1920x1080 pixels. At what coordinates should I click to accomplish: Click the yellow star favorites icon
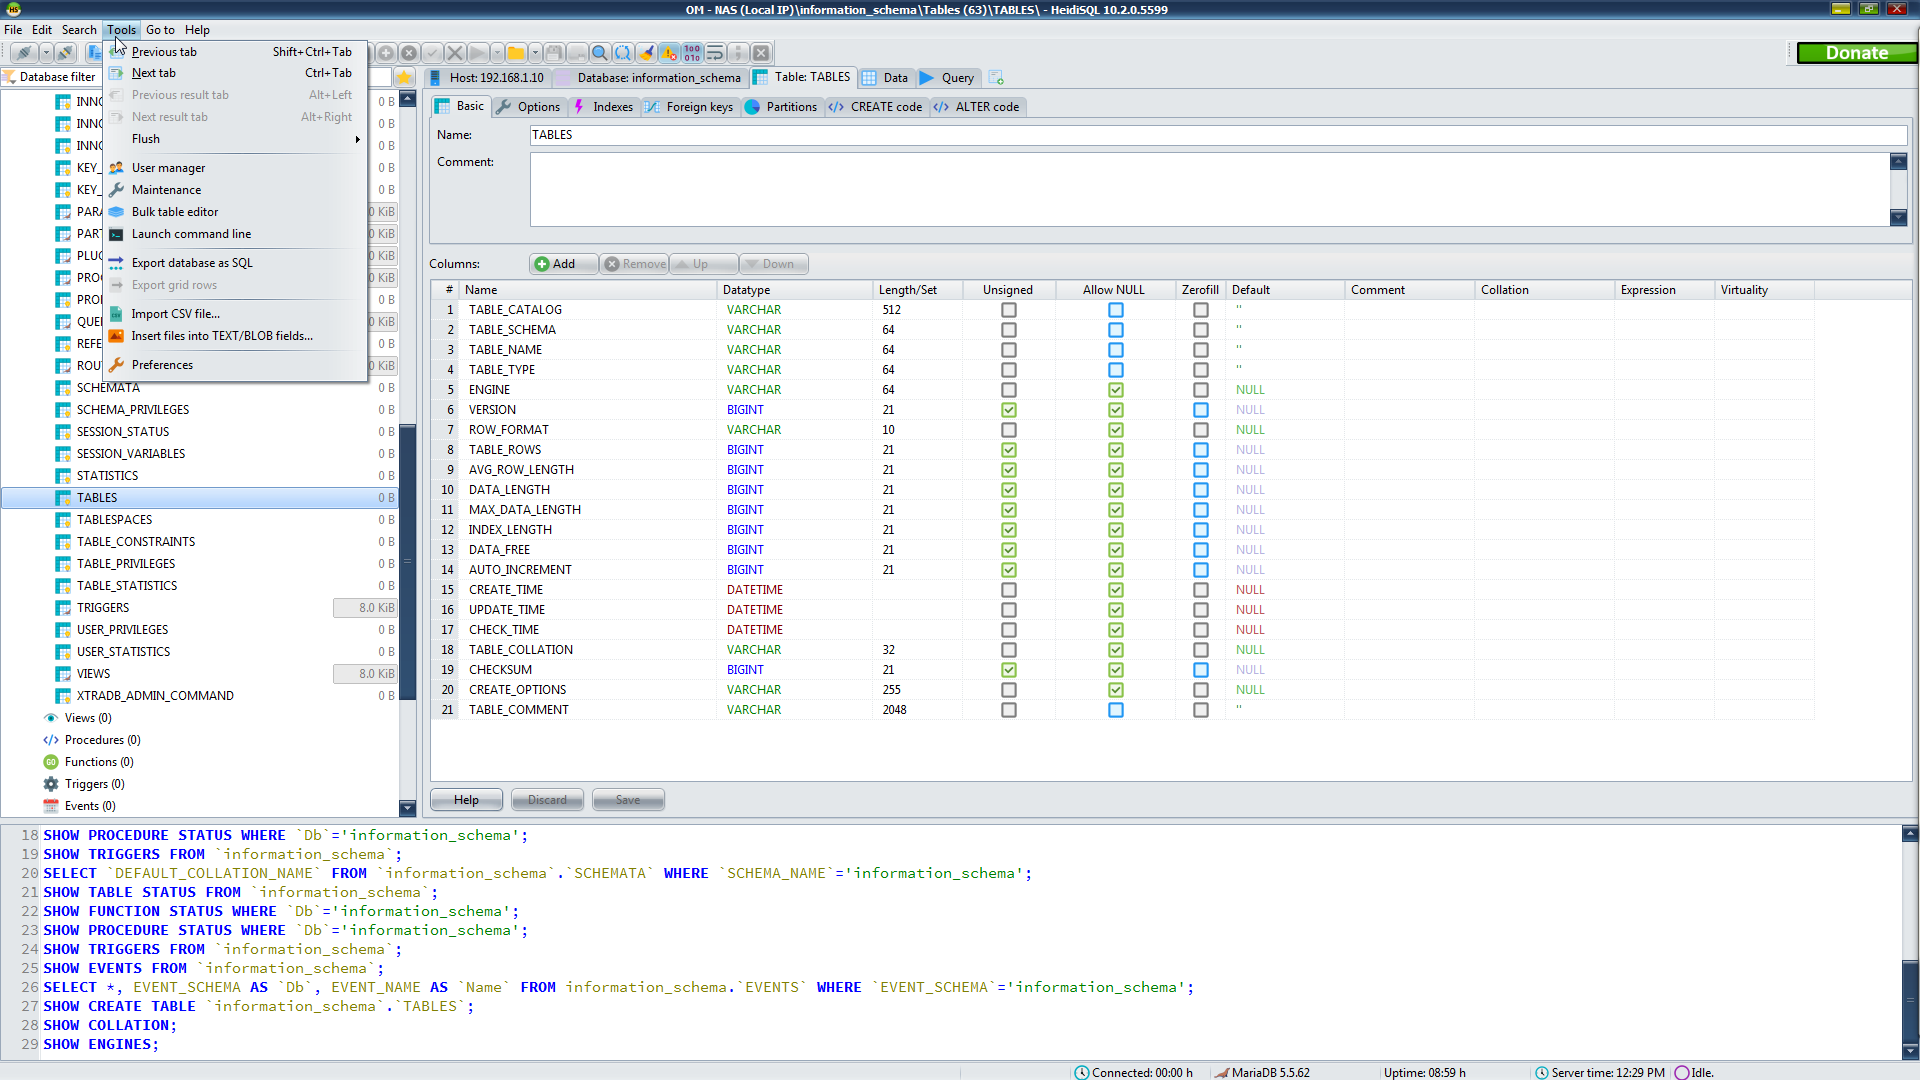click(404, 77)
